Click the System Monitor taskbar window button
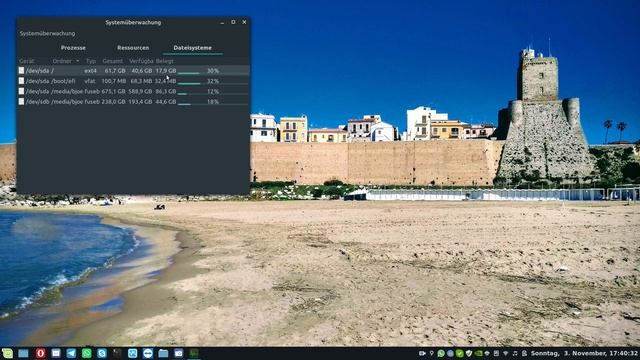640x360 pixels. click(194, 353)
